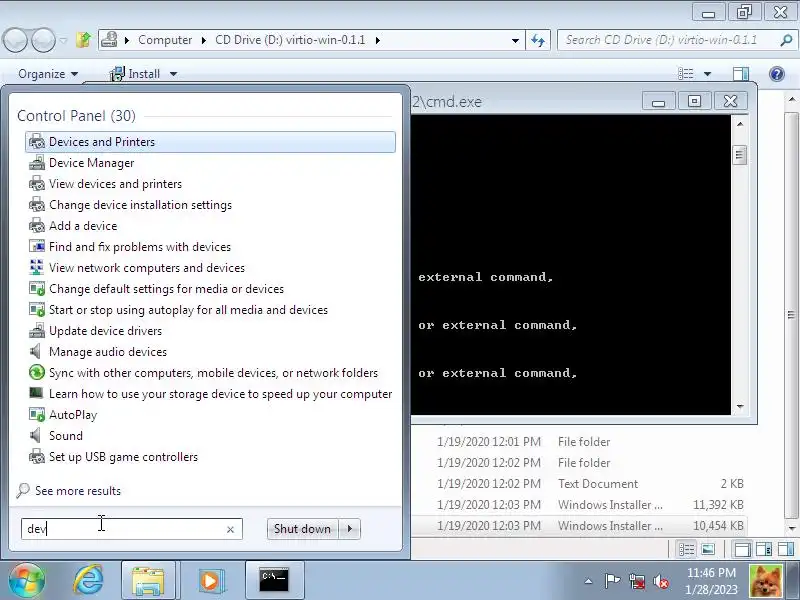Open Devices and Printers result

(210, 142)
